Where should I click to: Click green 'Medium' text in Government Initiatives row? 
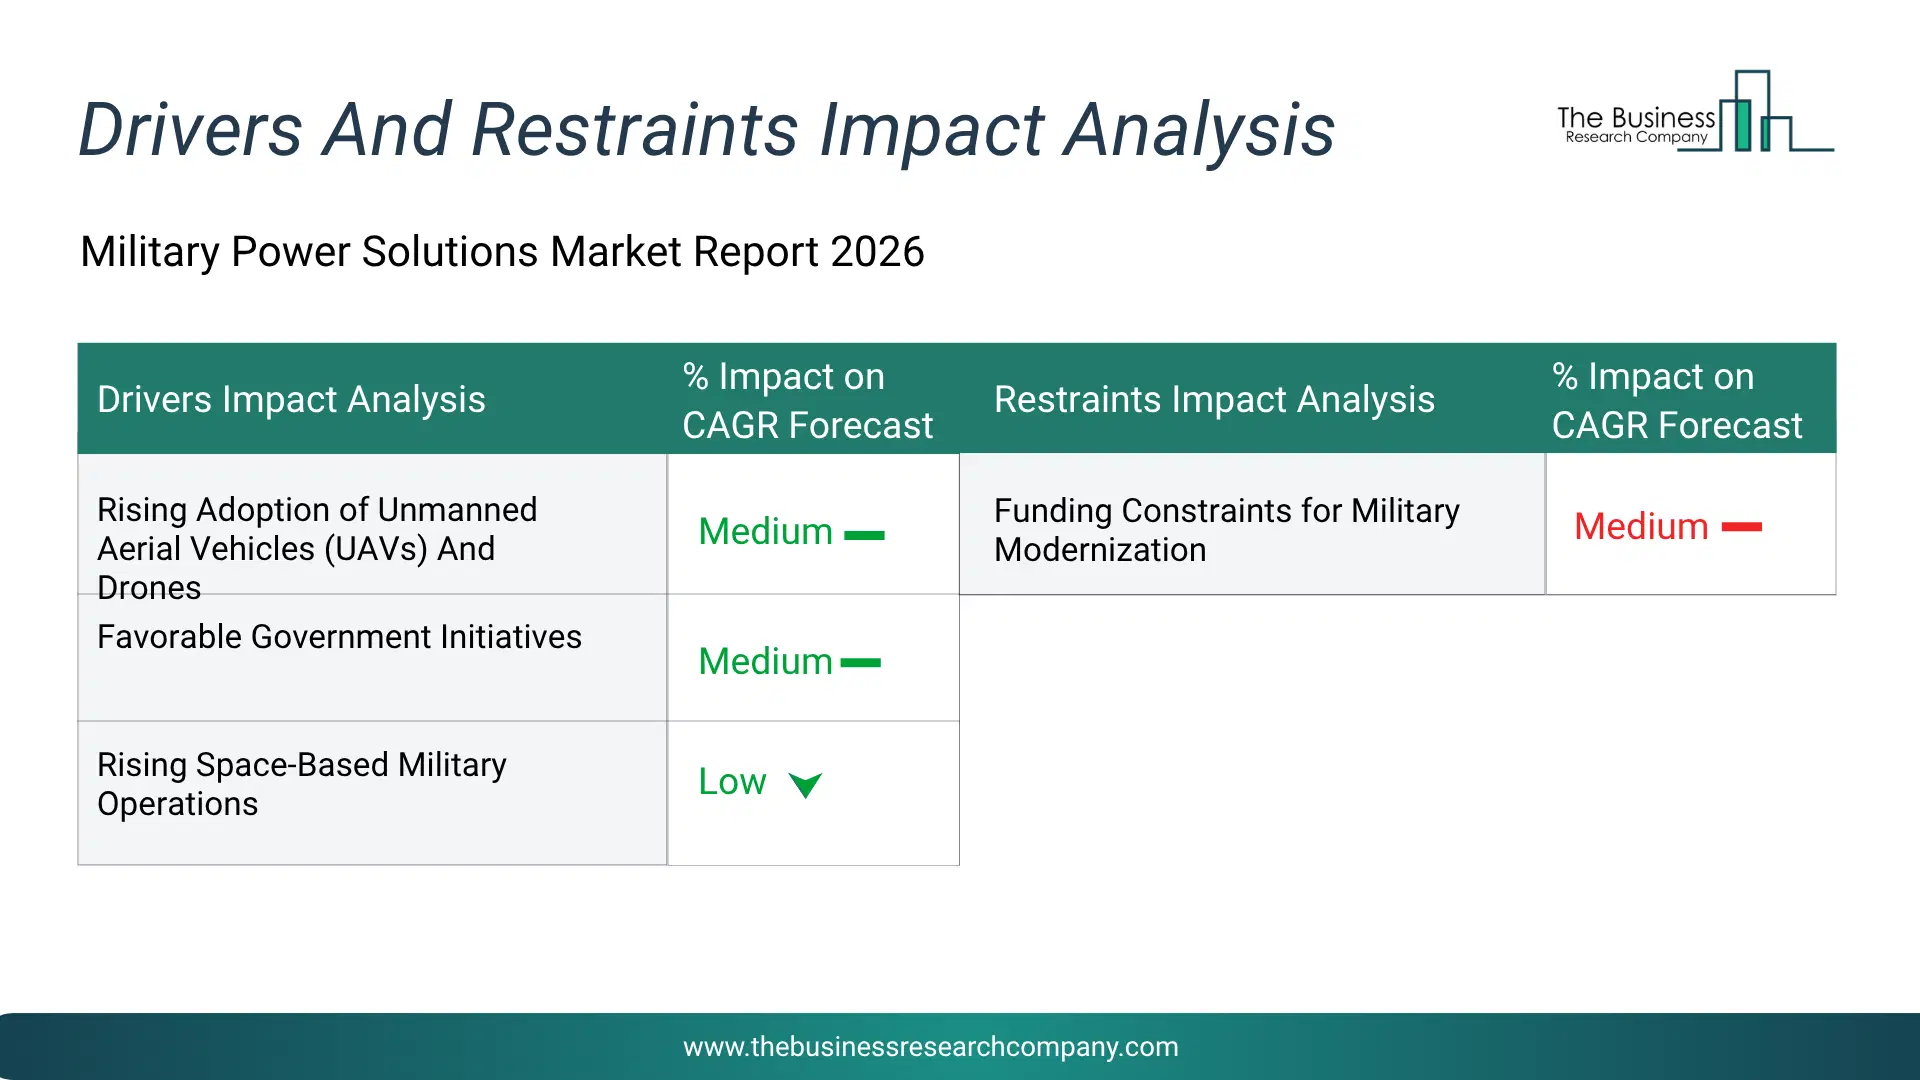coord(765,661)
